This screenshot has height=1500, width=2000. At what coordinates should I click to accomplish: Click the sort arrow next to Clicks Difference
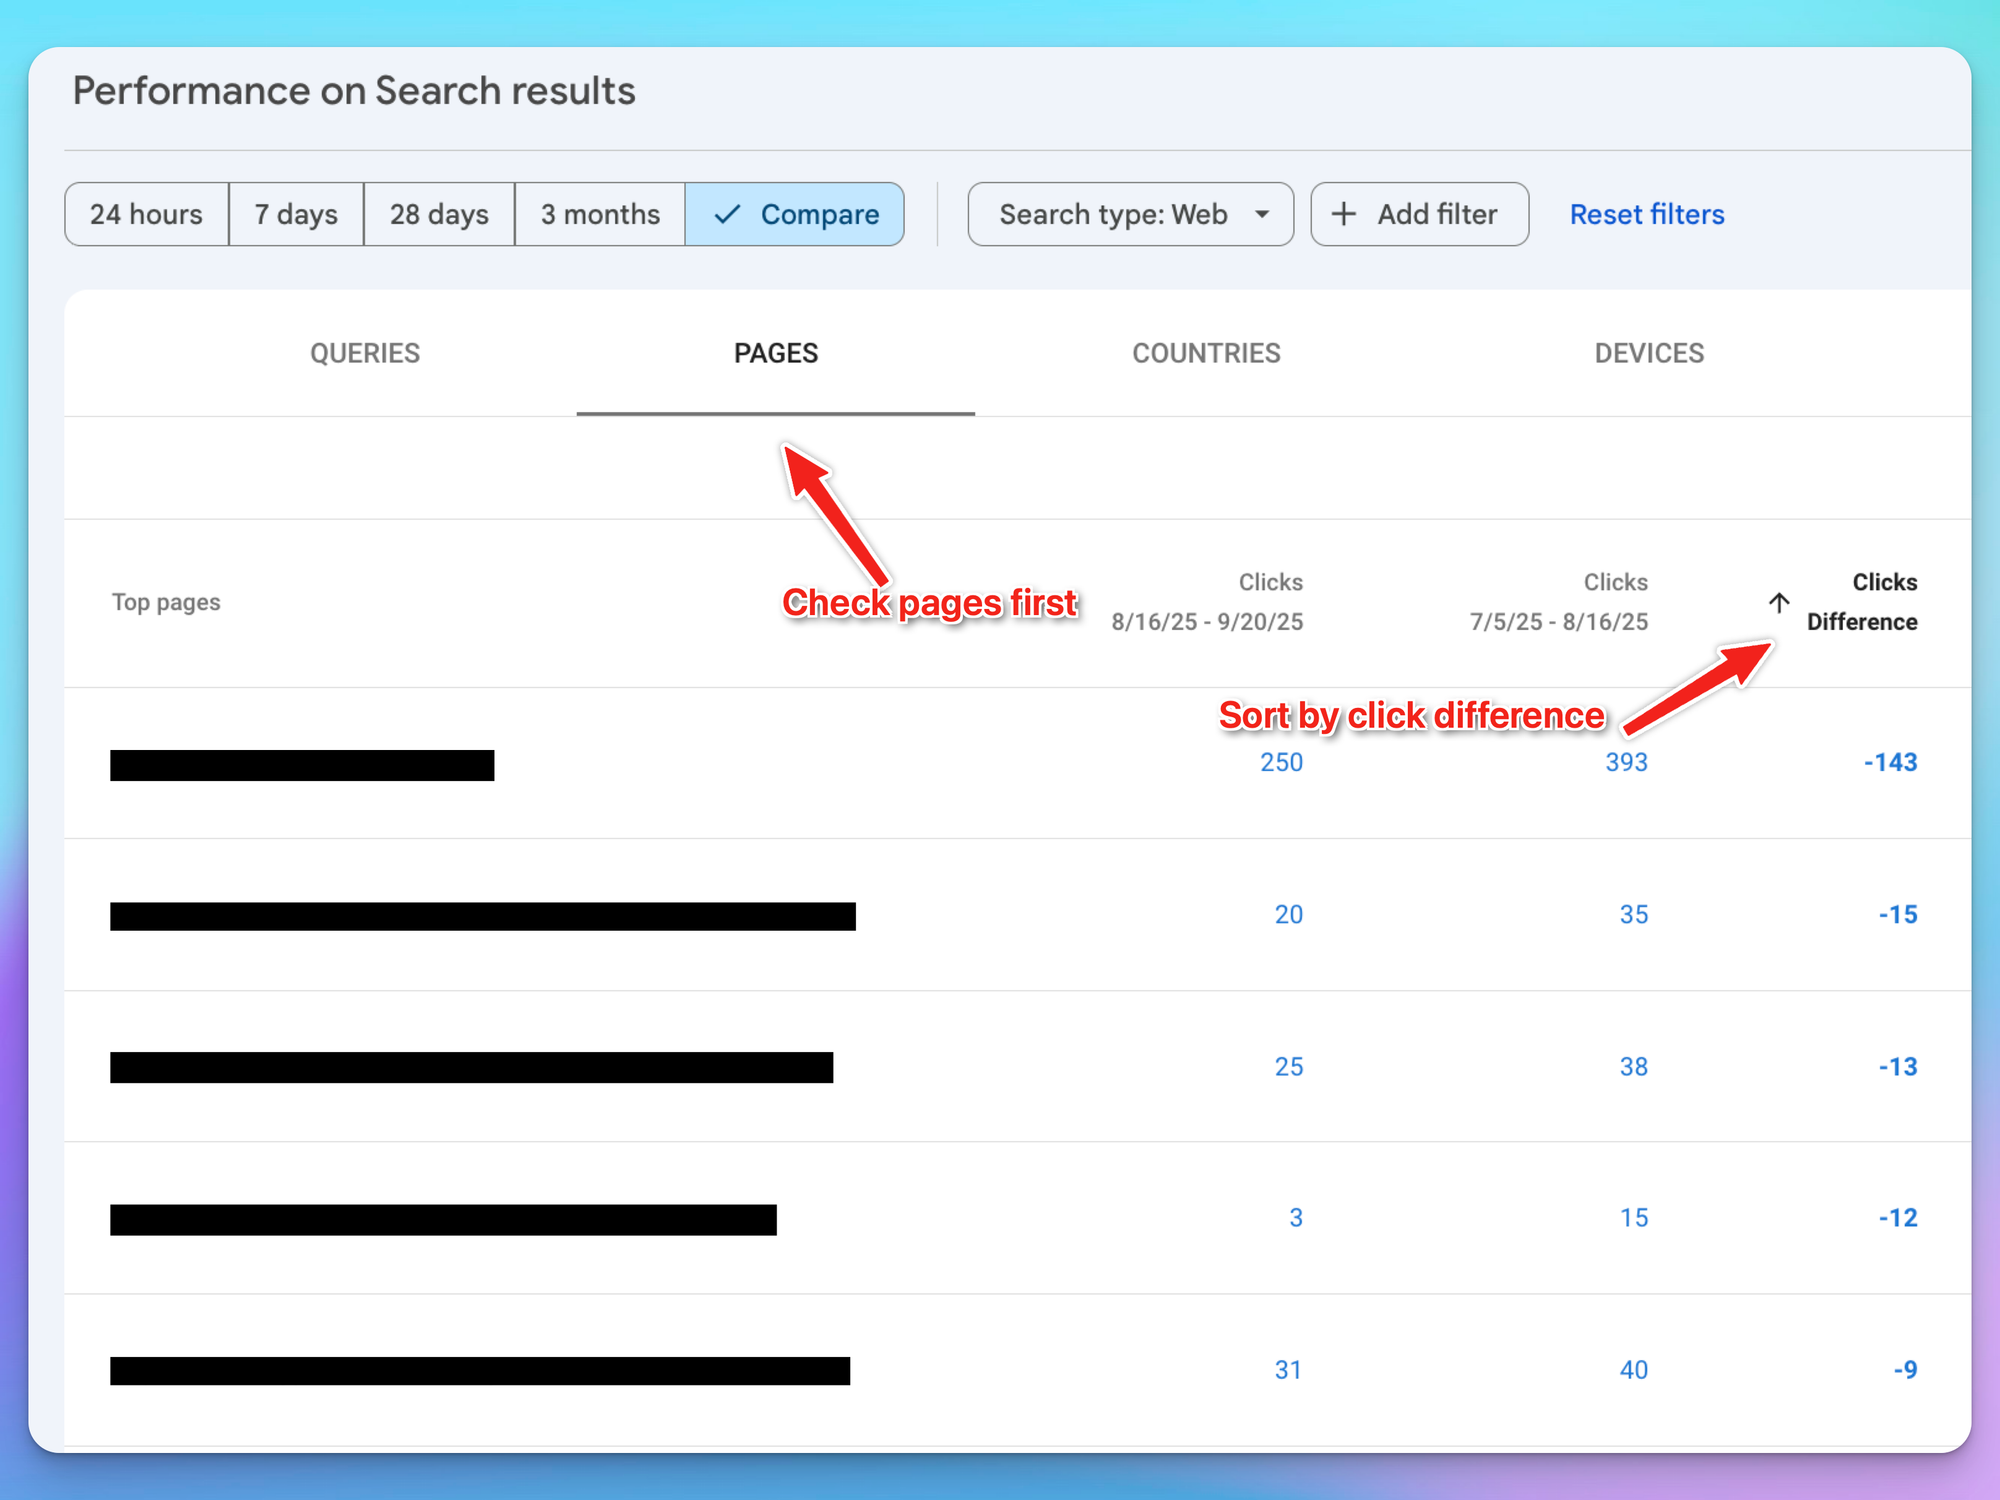(1778, 603)
